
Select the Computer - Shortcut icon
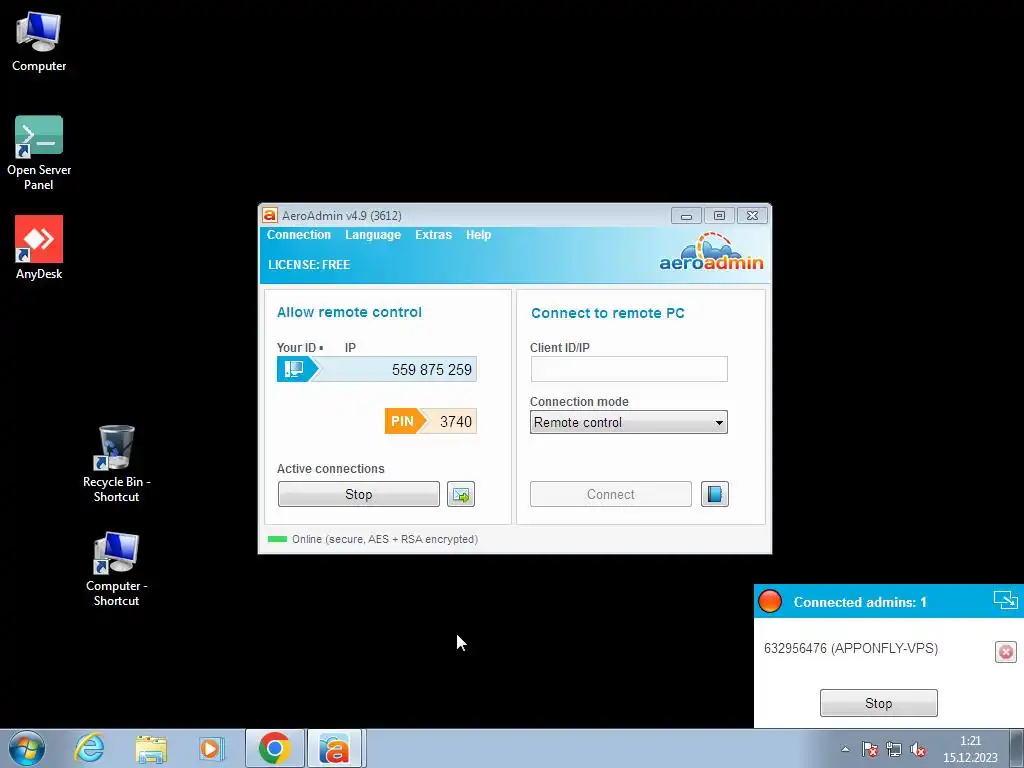(x=116, y=569)
